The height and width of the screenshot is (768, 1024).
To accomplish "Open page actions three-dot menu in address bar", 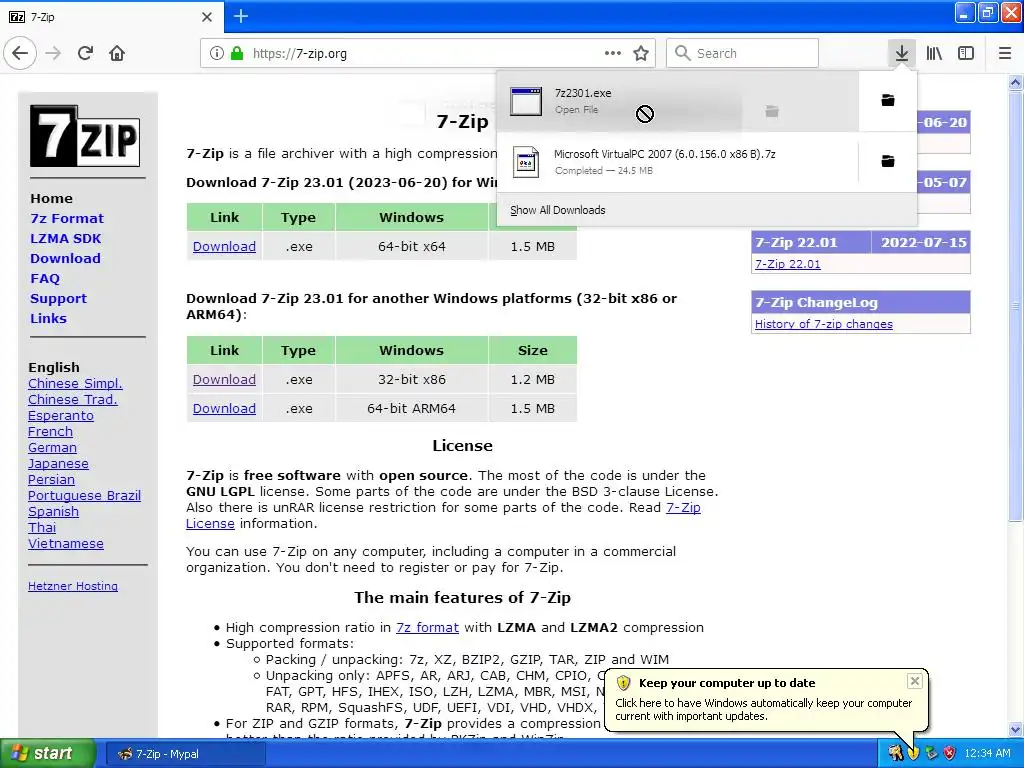I will [613, 53].
